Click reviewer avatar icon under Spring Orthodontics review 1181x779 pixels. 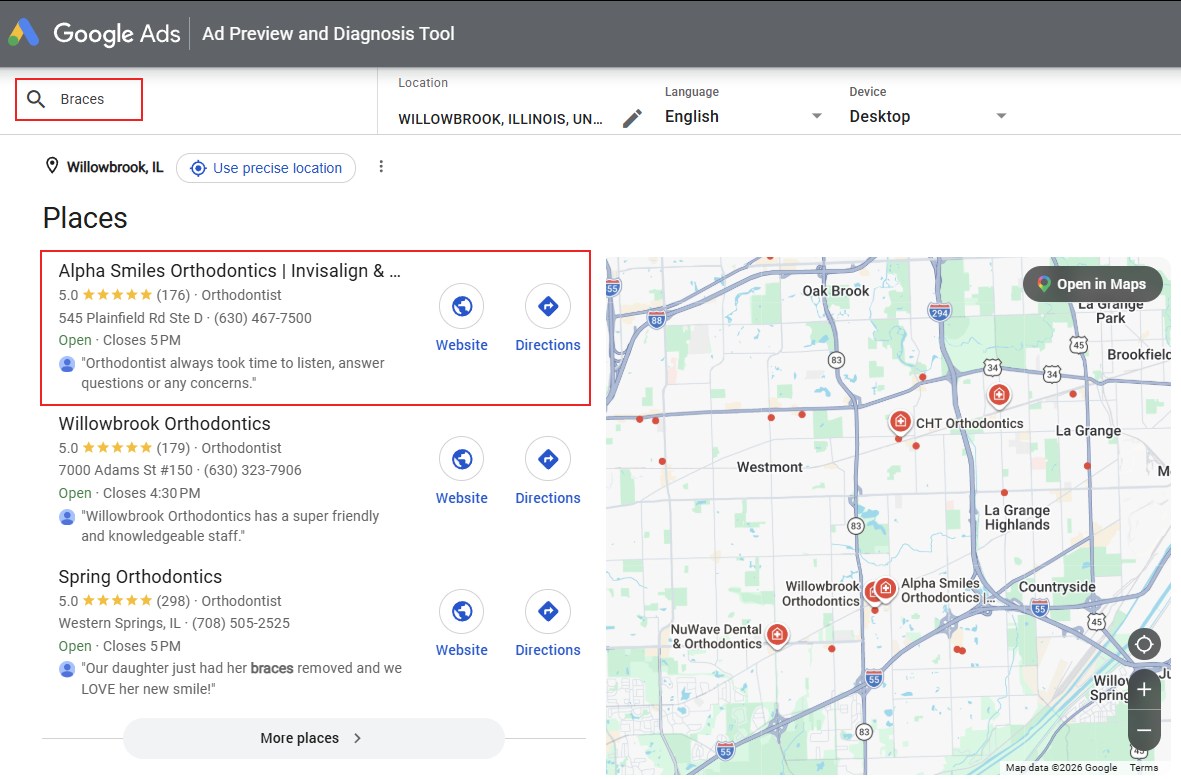(67, 669)
